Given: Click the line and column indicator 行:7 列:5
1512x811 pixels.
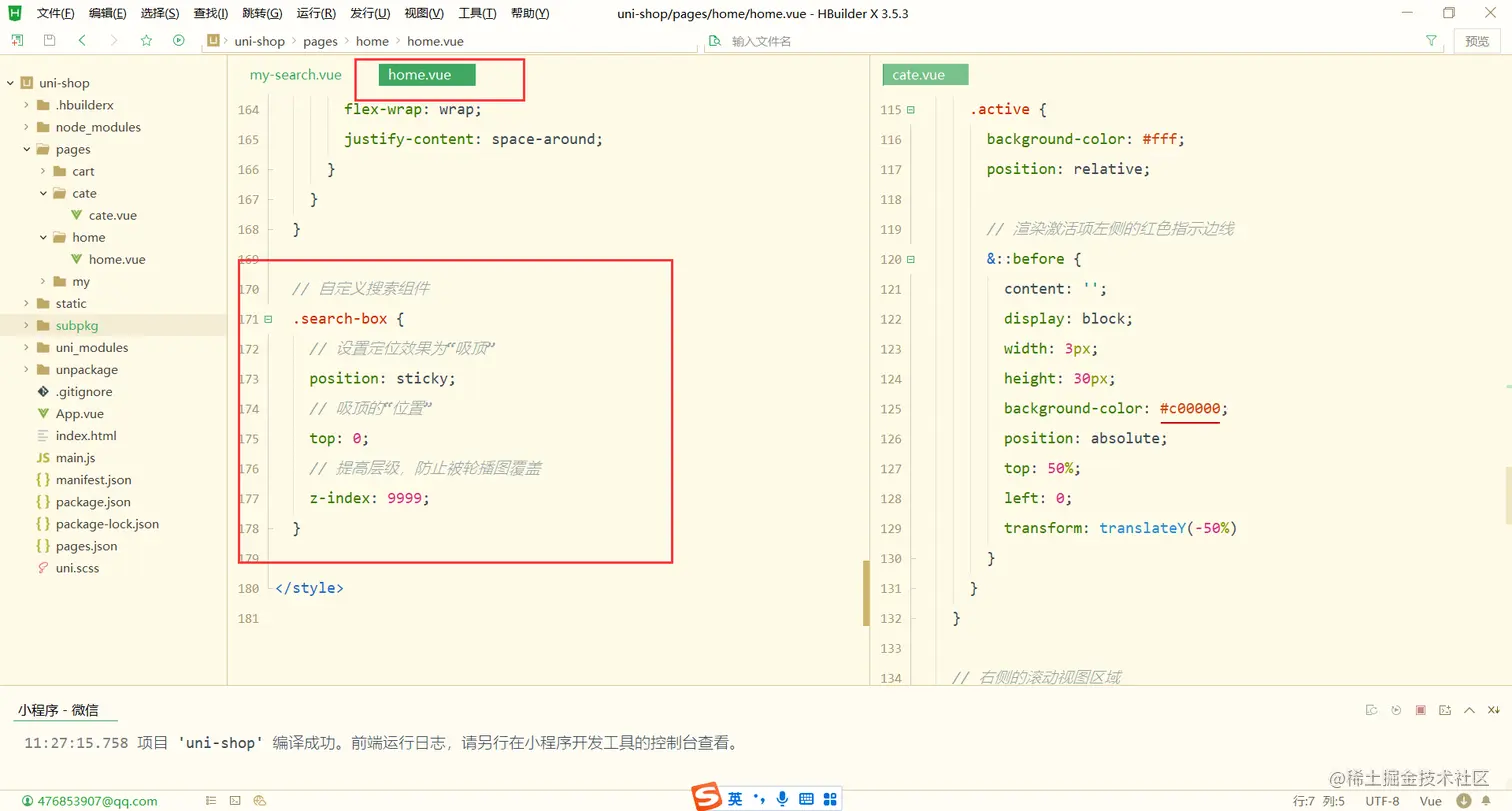Looking at the screenshot, I should [x=1319, y=801].
